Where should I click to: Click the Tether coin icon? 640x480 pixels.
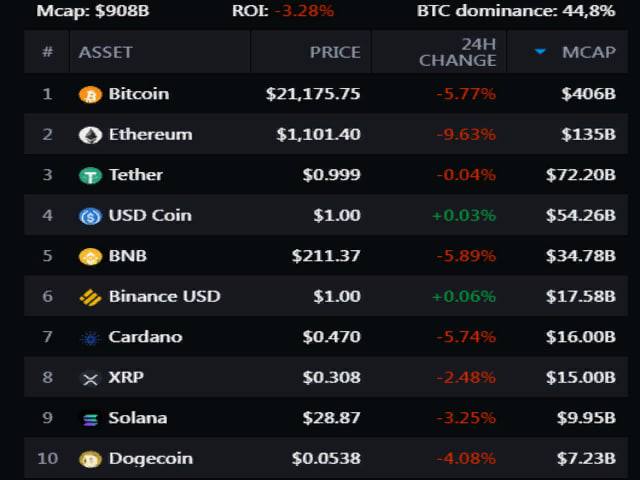click(90, 176)
